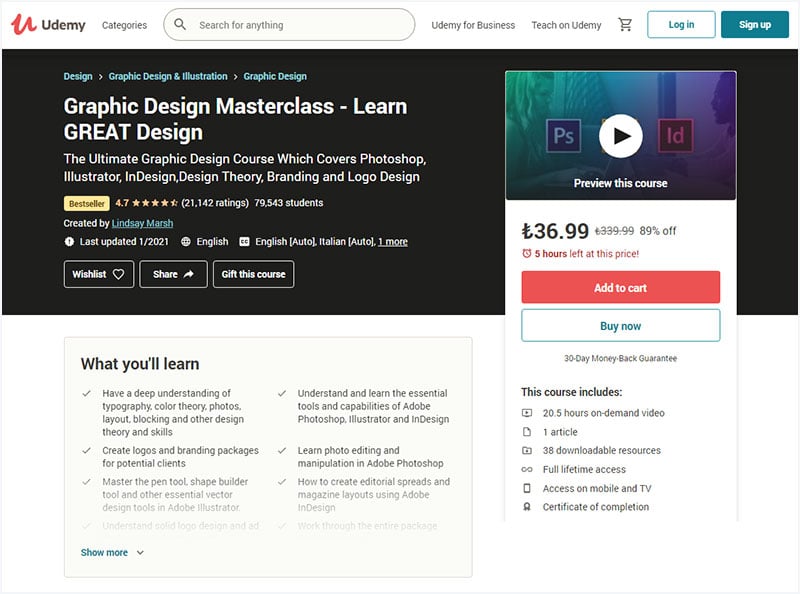Click the search magnifier icon
This screenshot has height=594, width=800.
pyautogui.click(x=180, y=24)
